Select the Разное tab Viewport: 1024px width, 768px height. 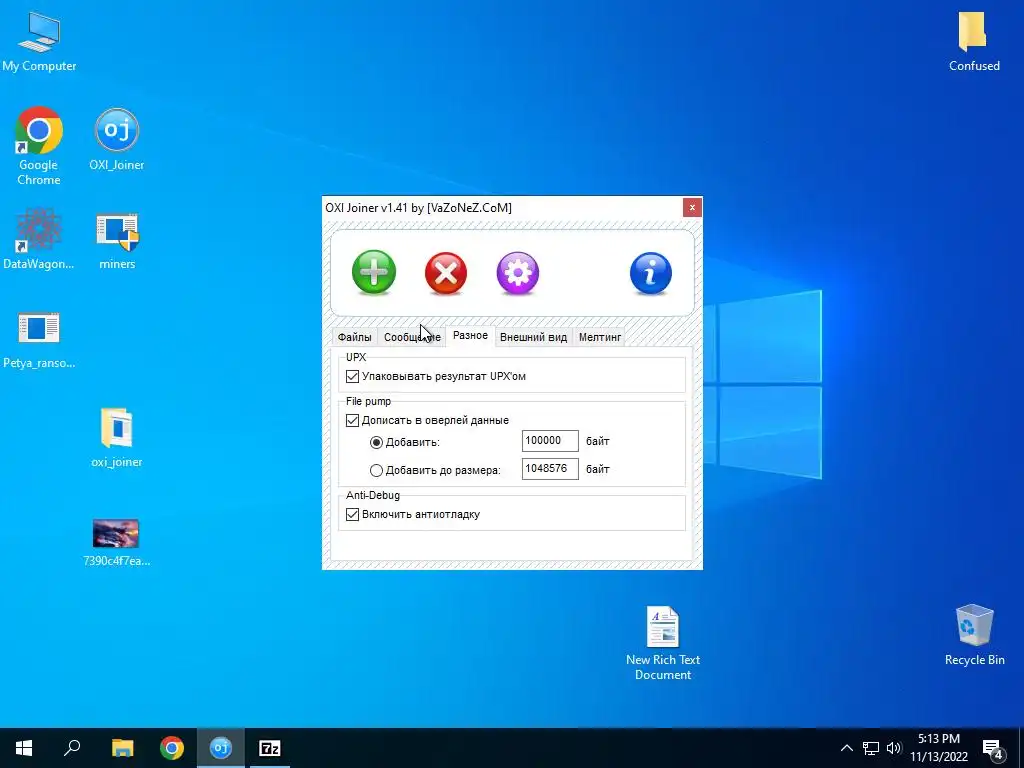coord(470,335)
